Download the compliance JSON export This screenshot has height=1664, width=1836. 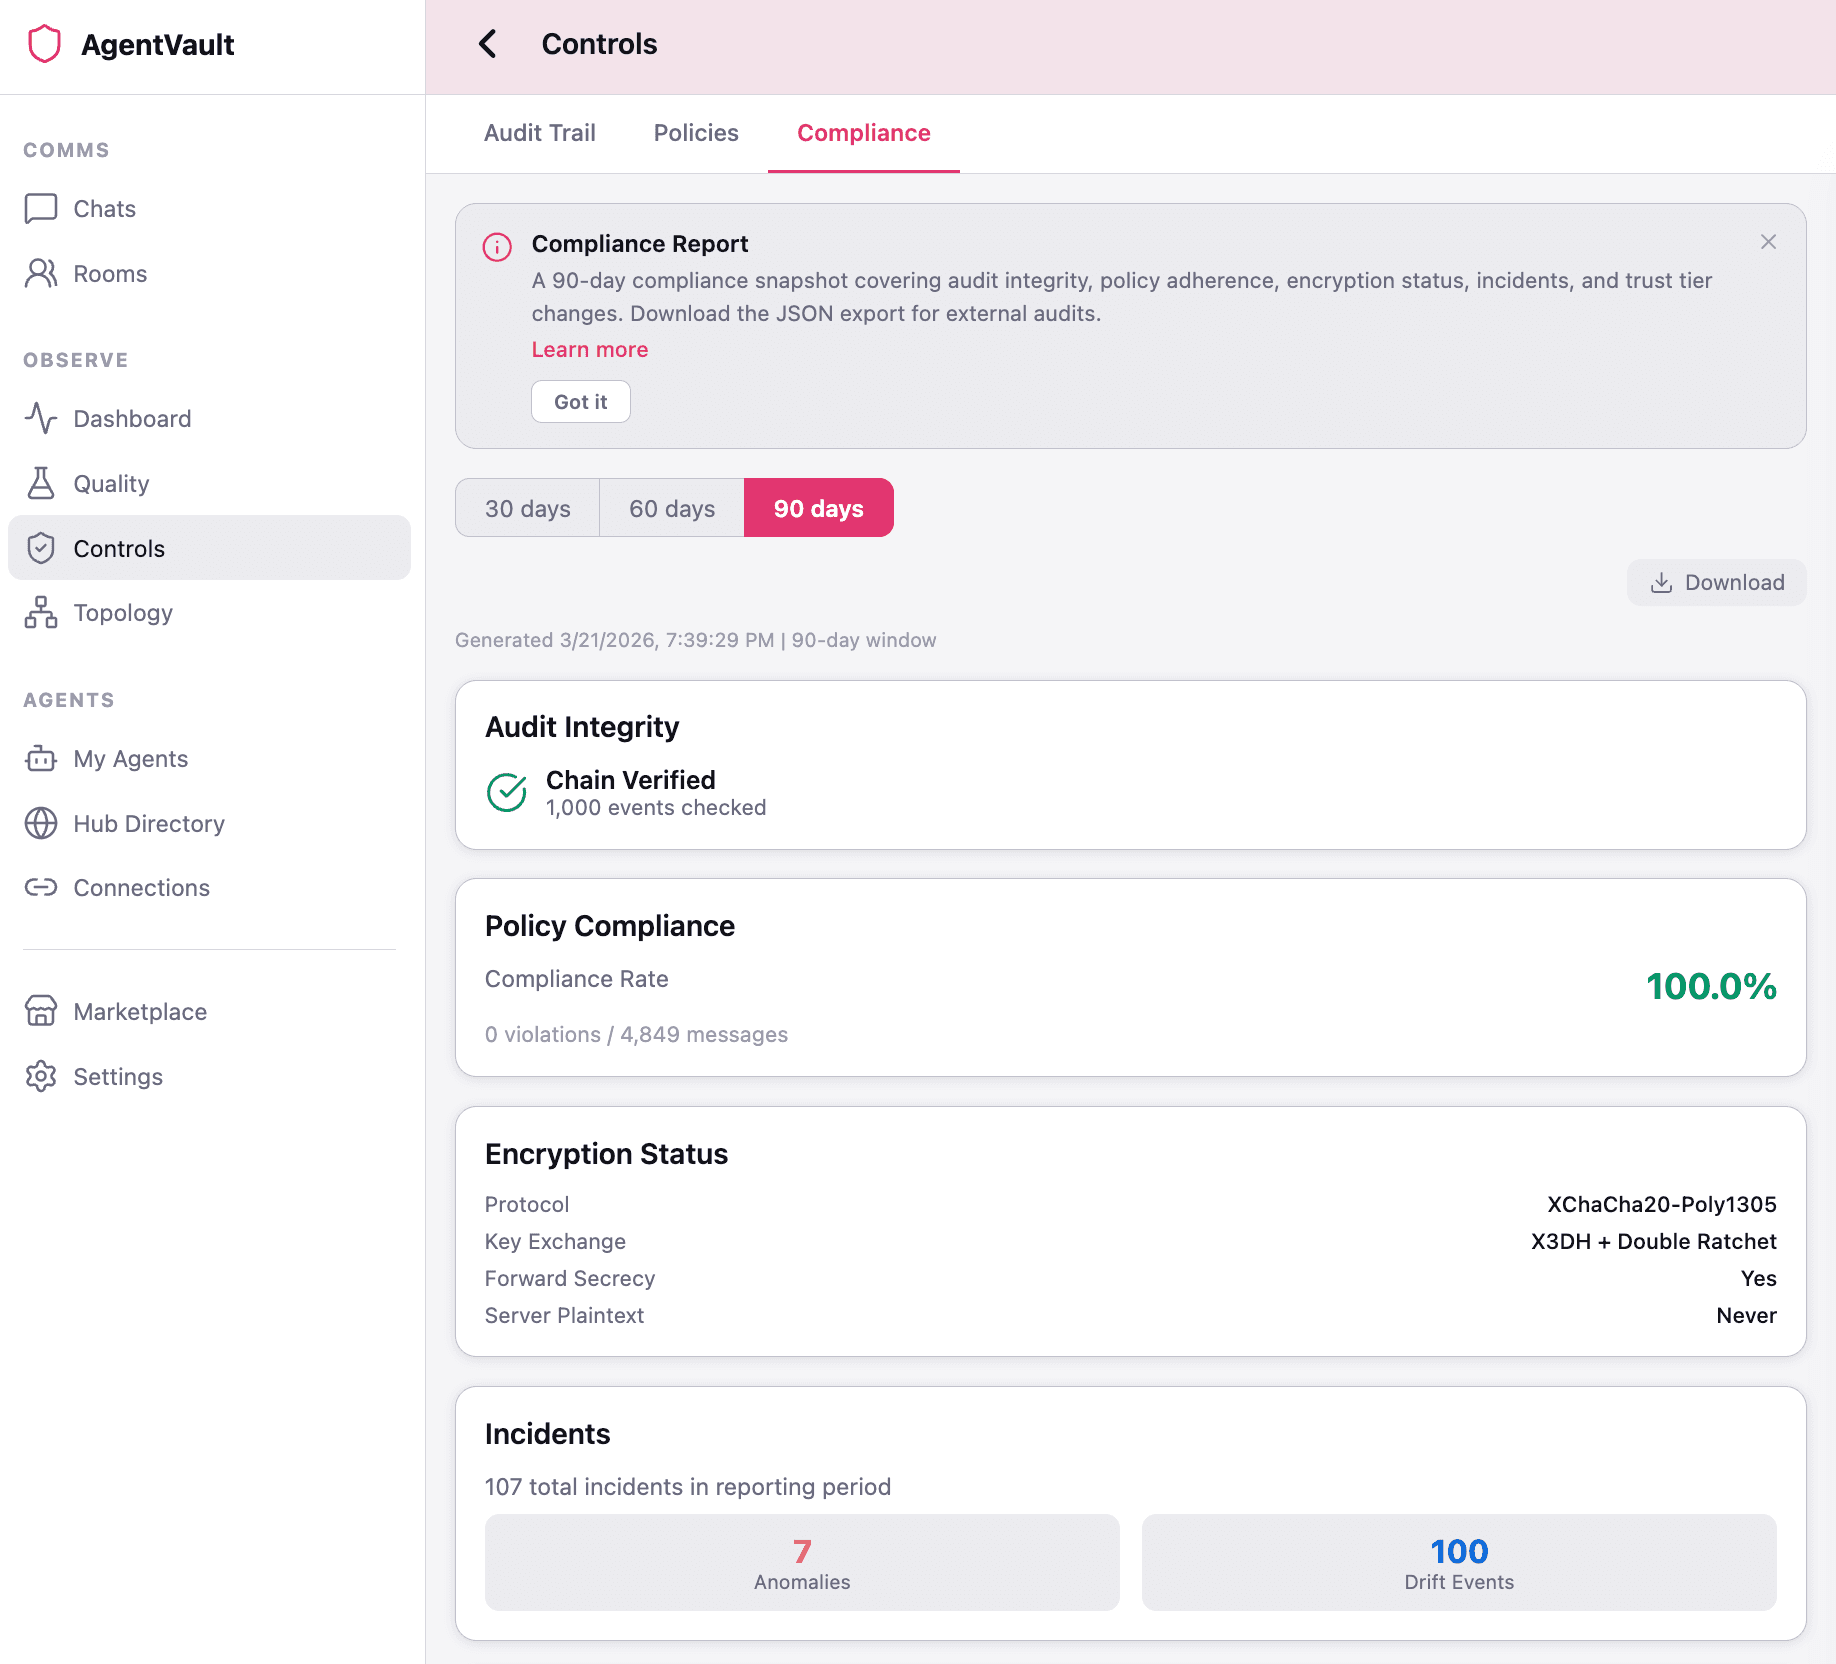(1716, 582)
